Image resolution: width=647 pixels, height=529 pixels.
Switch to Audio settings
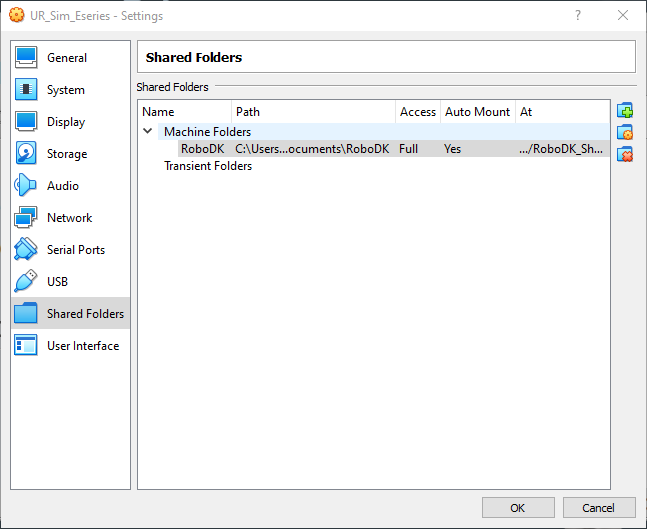click(63, 186)
